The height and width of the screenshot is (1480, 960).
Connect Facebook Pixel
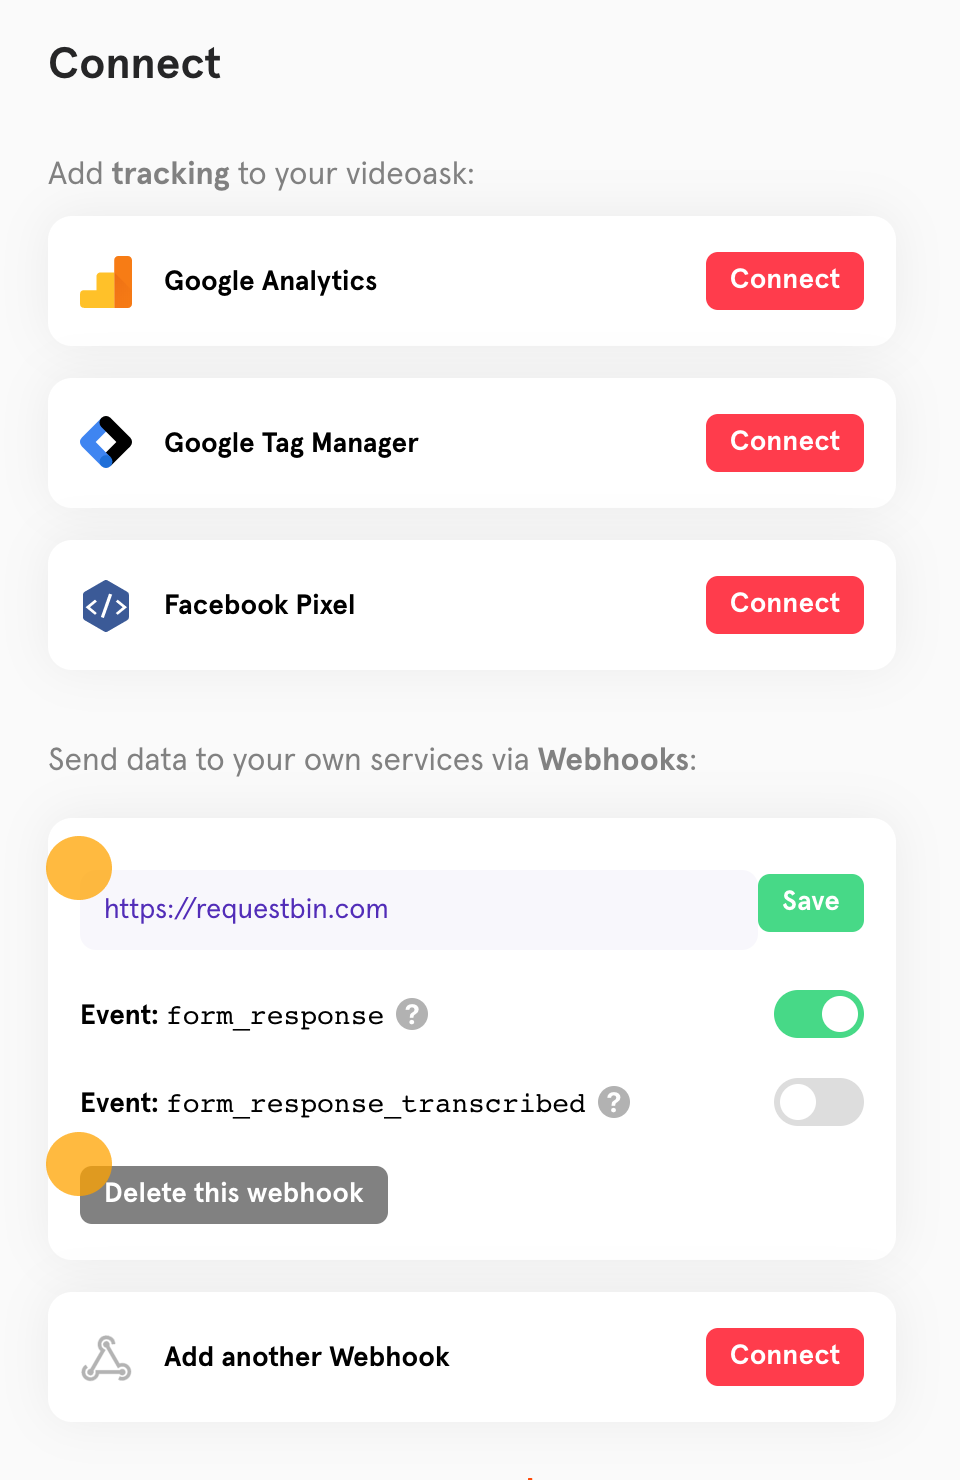coord(785,605)
